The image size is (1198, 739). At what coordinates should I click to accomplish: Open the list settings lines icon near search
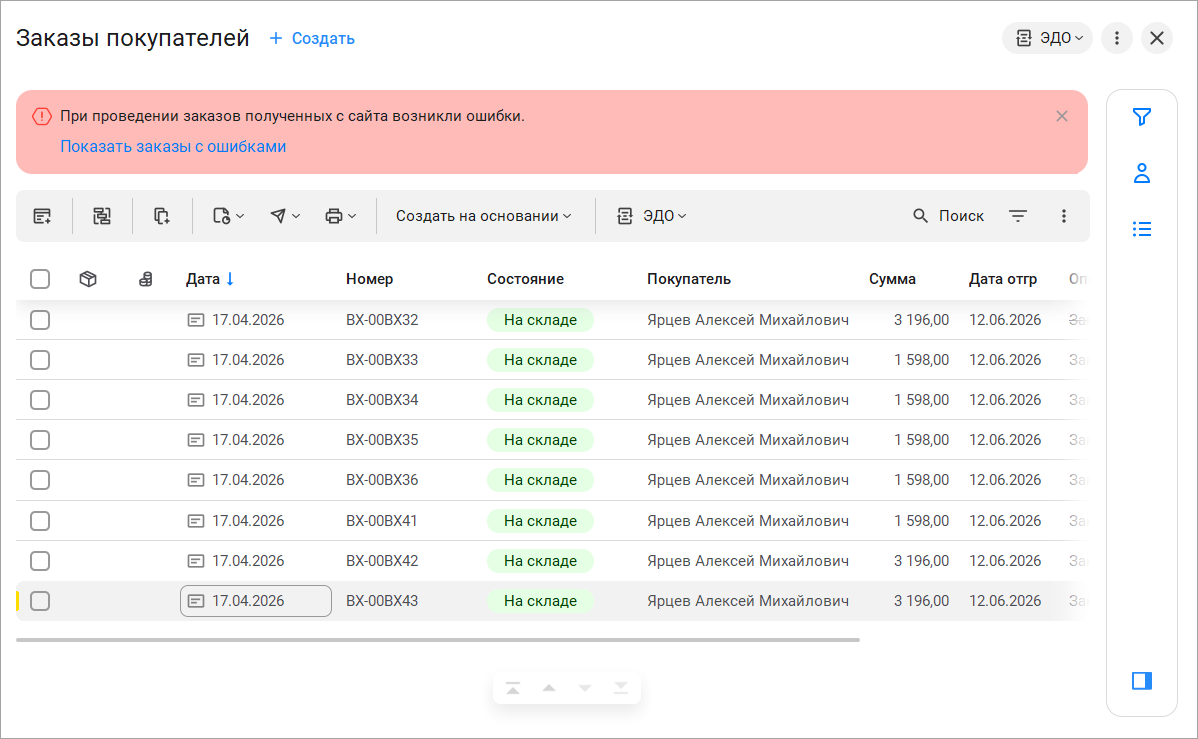(x=1018, y=216)
